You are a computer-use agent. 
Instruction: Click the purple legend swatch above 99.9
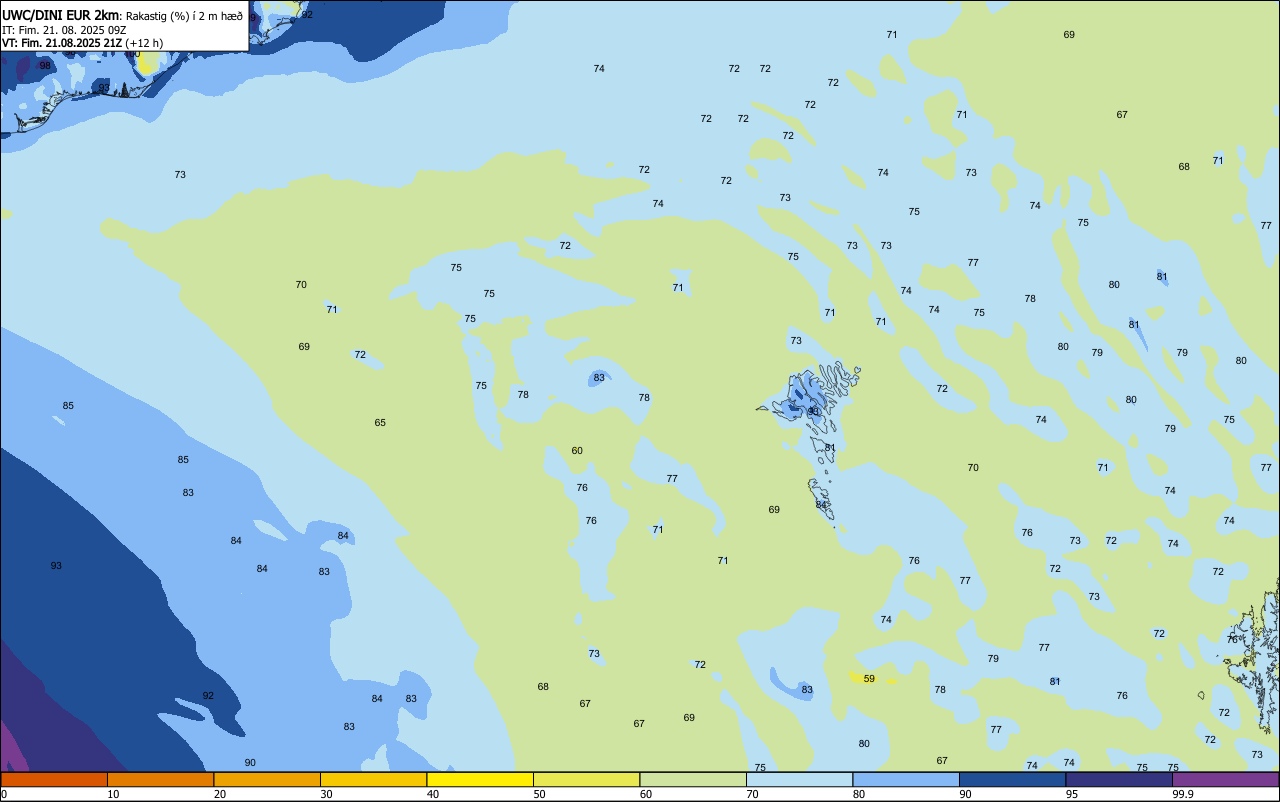[x=1225, y=779]
